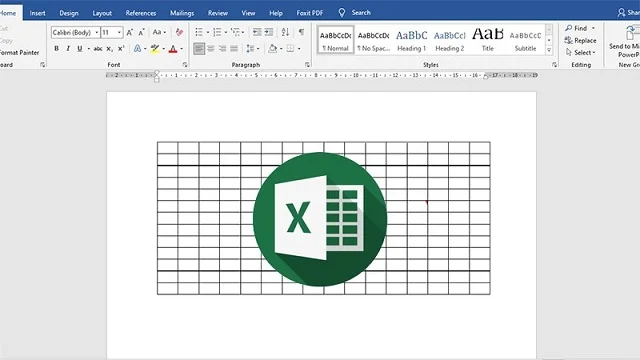Switch to the Layout tab
Viewport: 640px width, 360px height.
(102, 13)
